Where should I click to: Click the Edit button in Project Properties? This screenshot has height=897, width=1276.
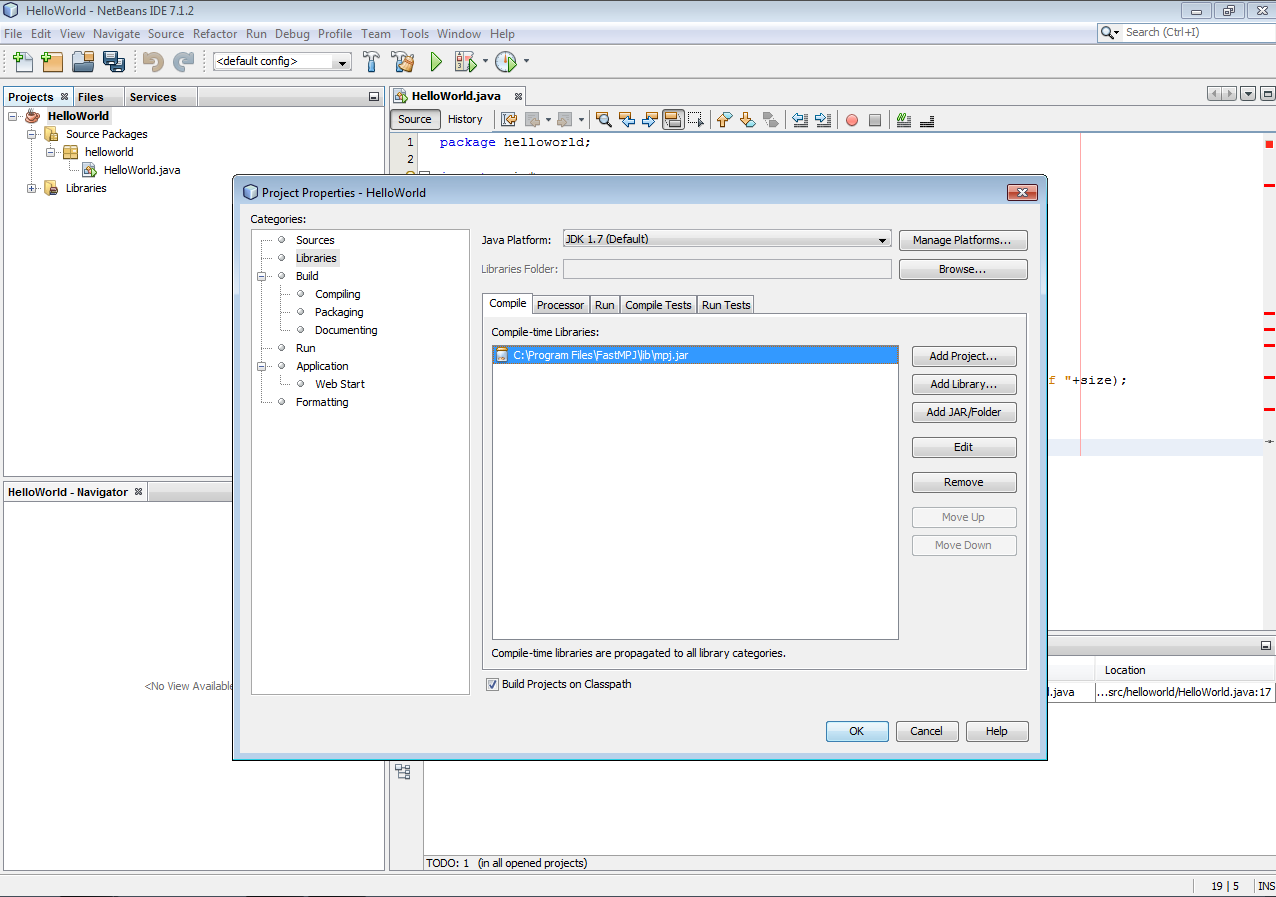pos(964,447)
